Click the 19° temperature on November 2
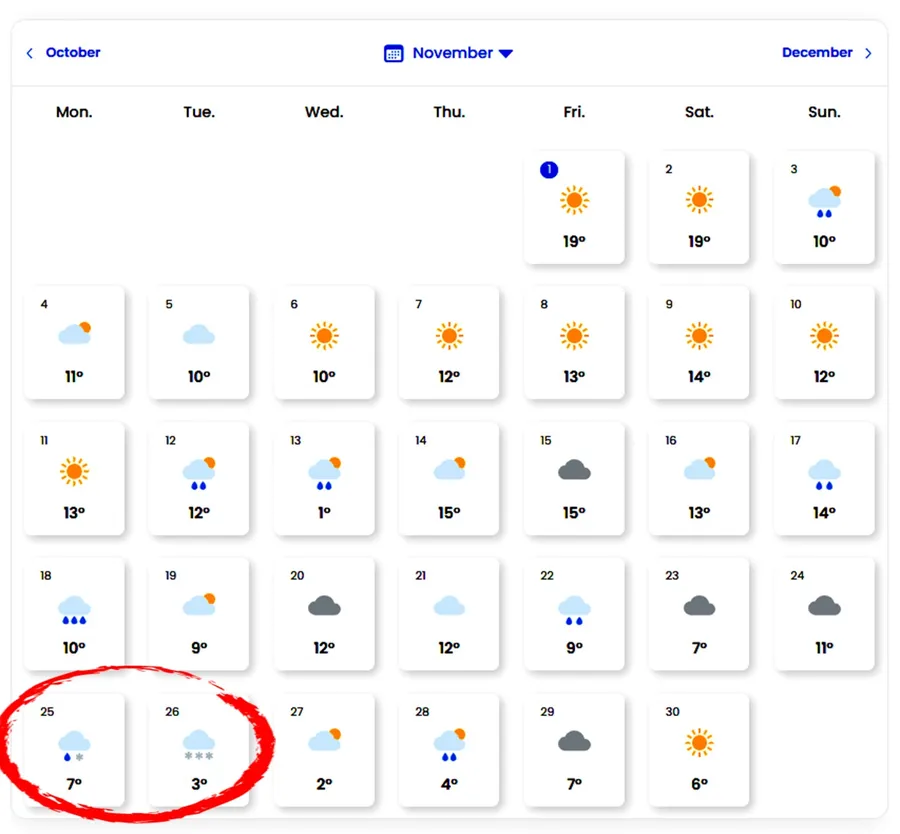This screenshot has width=900, height=834. pyautogui.click(x=699, y=241)
